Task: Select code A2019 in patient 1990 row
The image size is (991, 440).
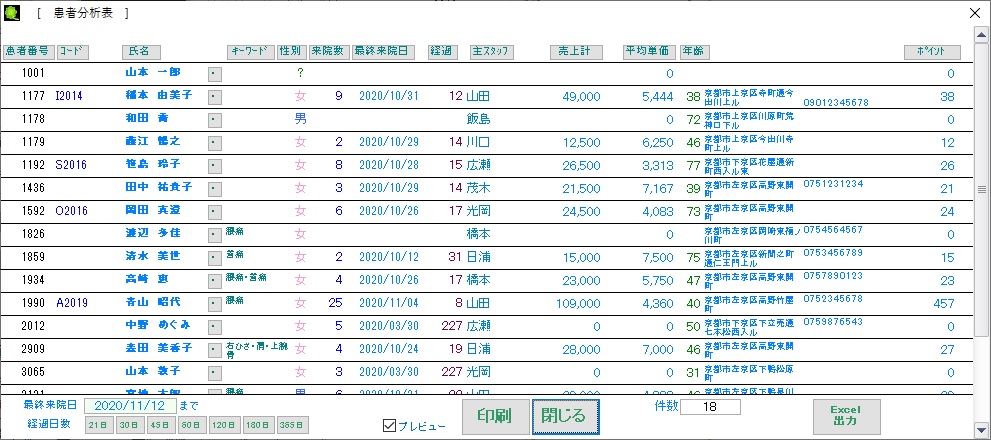Action: tap(71, 303)
